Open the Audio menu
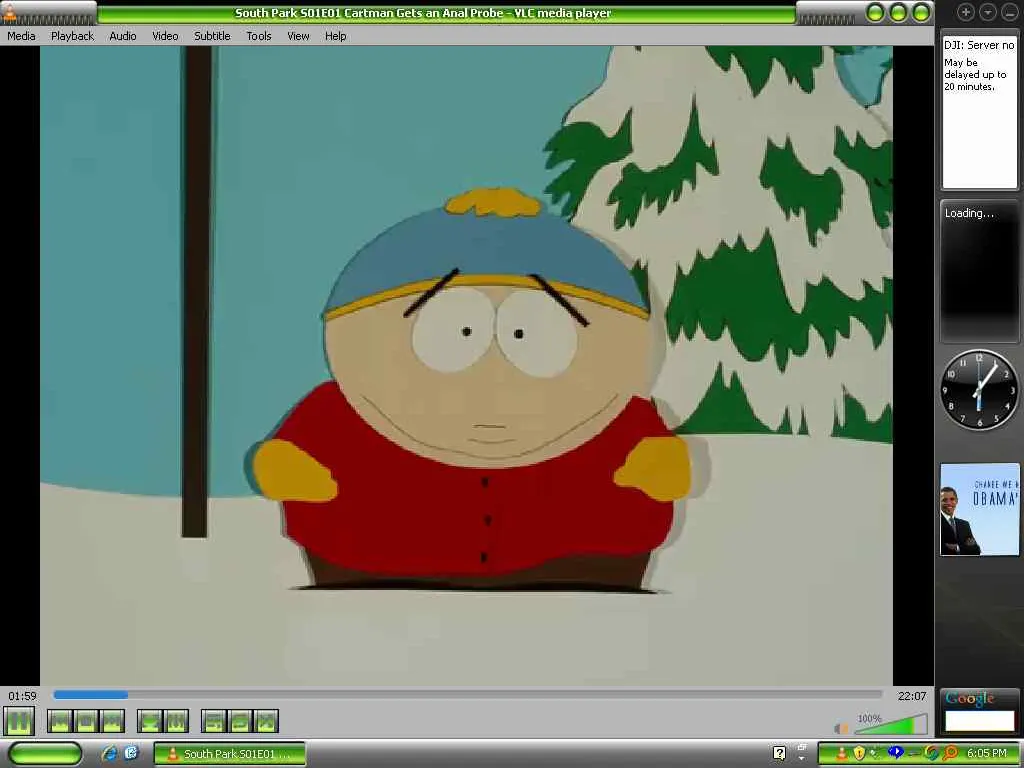This screenshot has width=1024, height=768. pos(123,36)
